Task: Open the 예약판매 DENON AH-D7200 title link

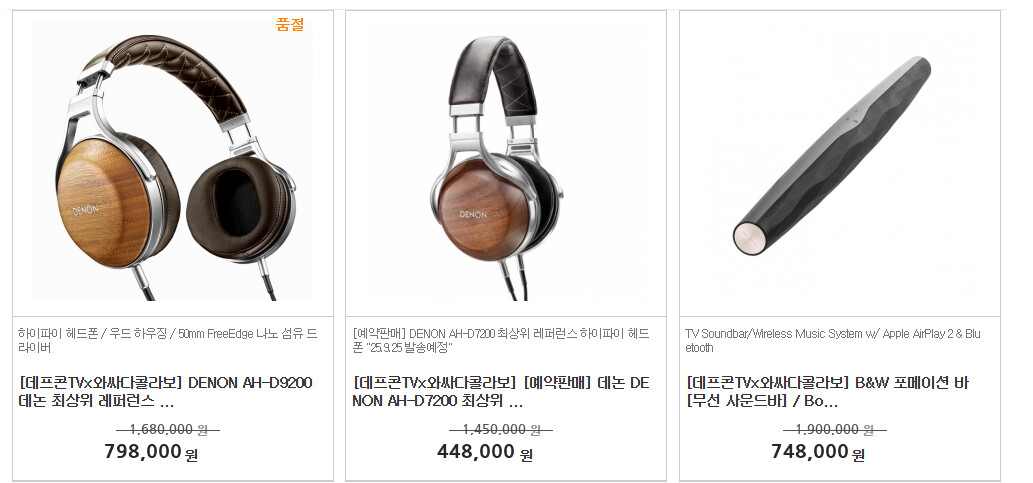Action: tap(501, 391)
